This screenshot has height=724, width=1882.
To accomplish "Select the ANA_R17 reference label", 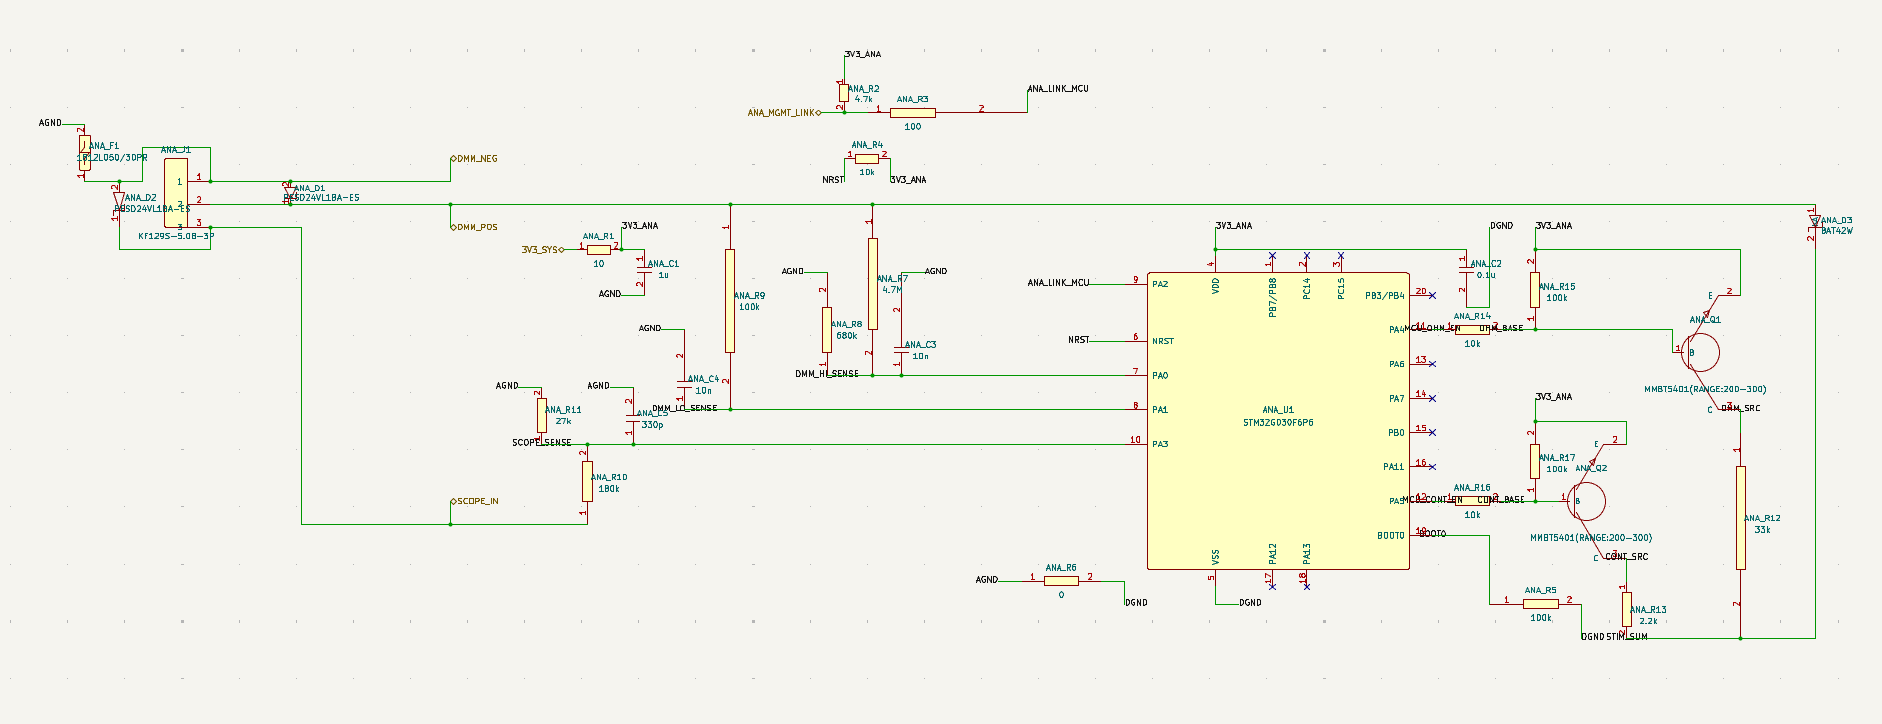I will (x=1557, y=458).
